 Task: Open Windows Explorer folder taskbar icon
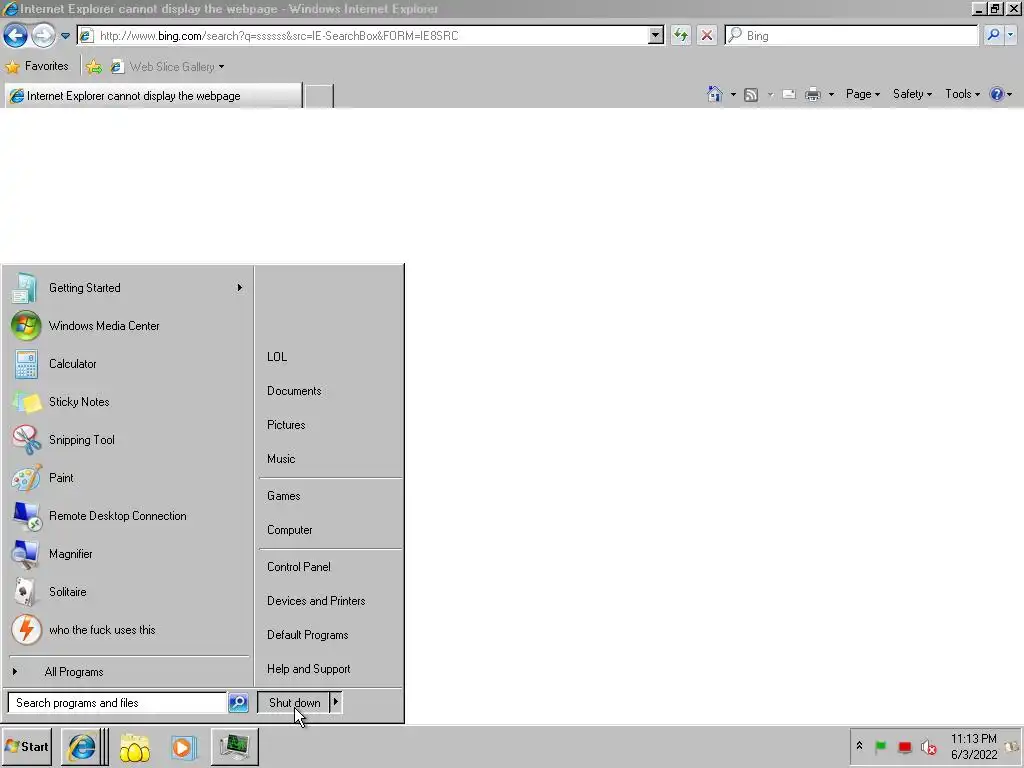135,746
